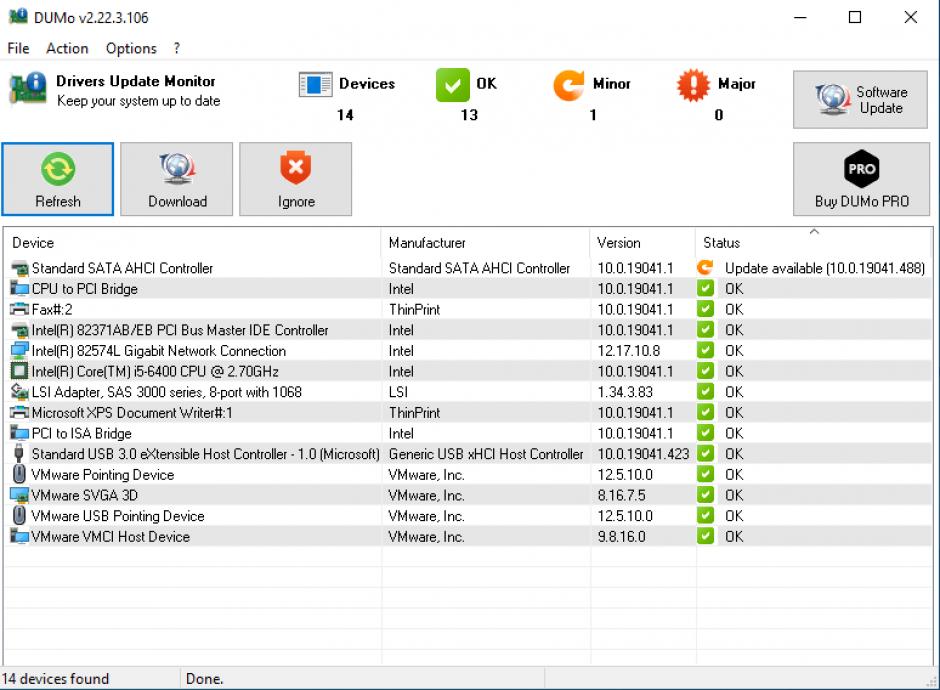Click orange update icon for SATA AHCI Controller
940x690 pixels.
(706, 268)
